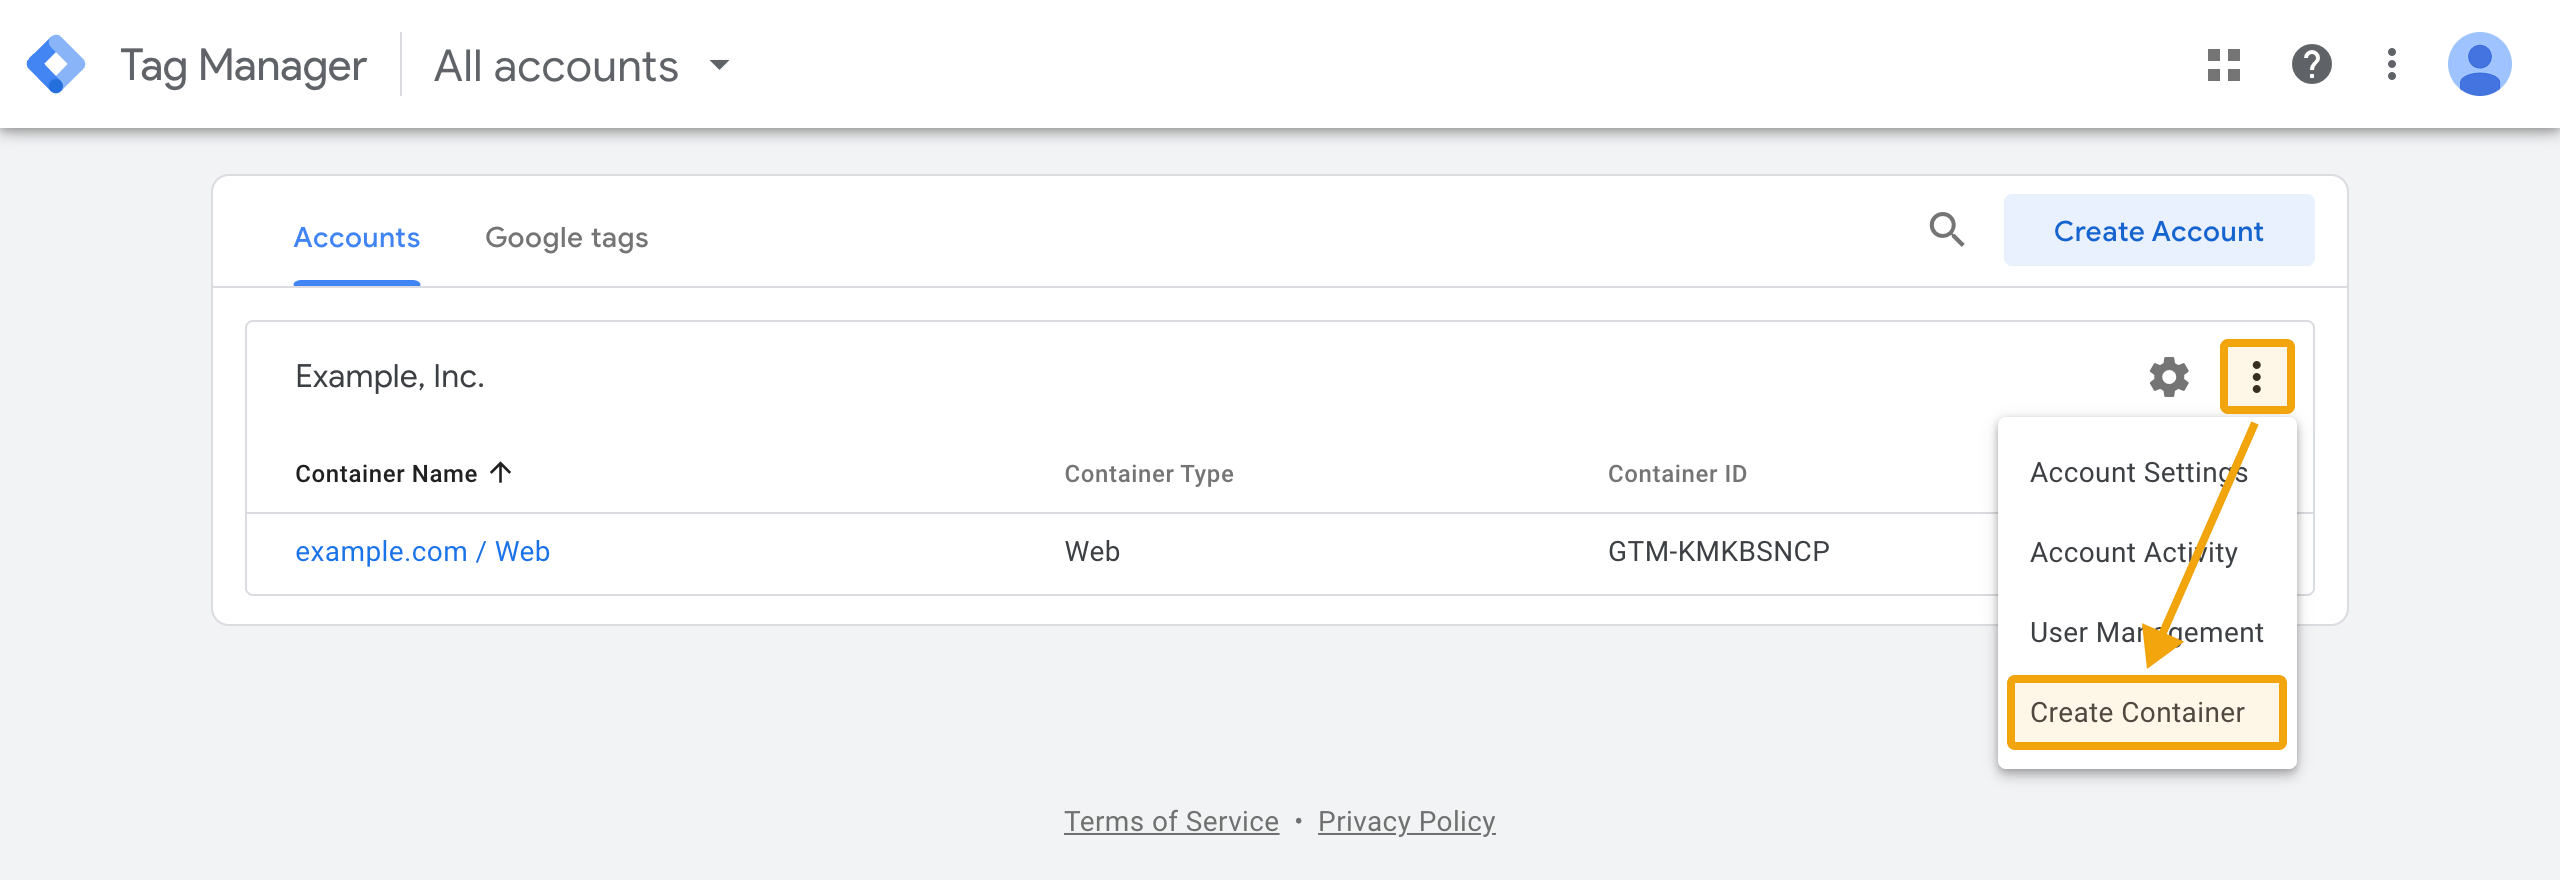Open the example.com / Web container link
The width and height of the screenshot is (2560, 880).
[x=423, y=552]
